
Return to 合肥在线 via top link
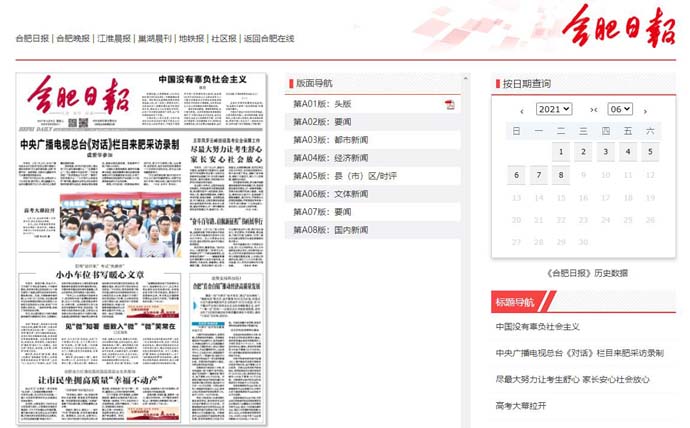pyautogui.click(x=269, y=38)
